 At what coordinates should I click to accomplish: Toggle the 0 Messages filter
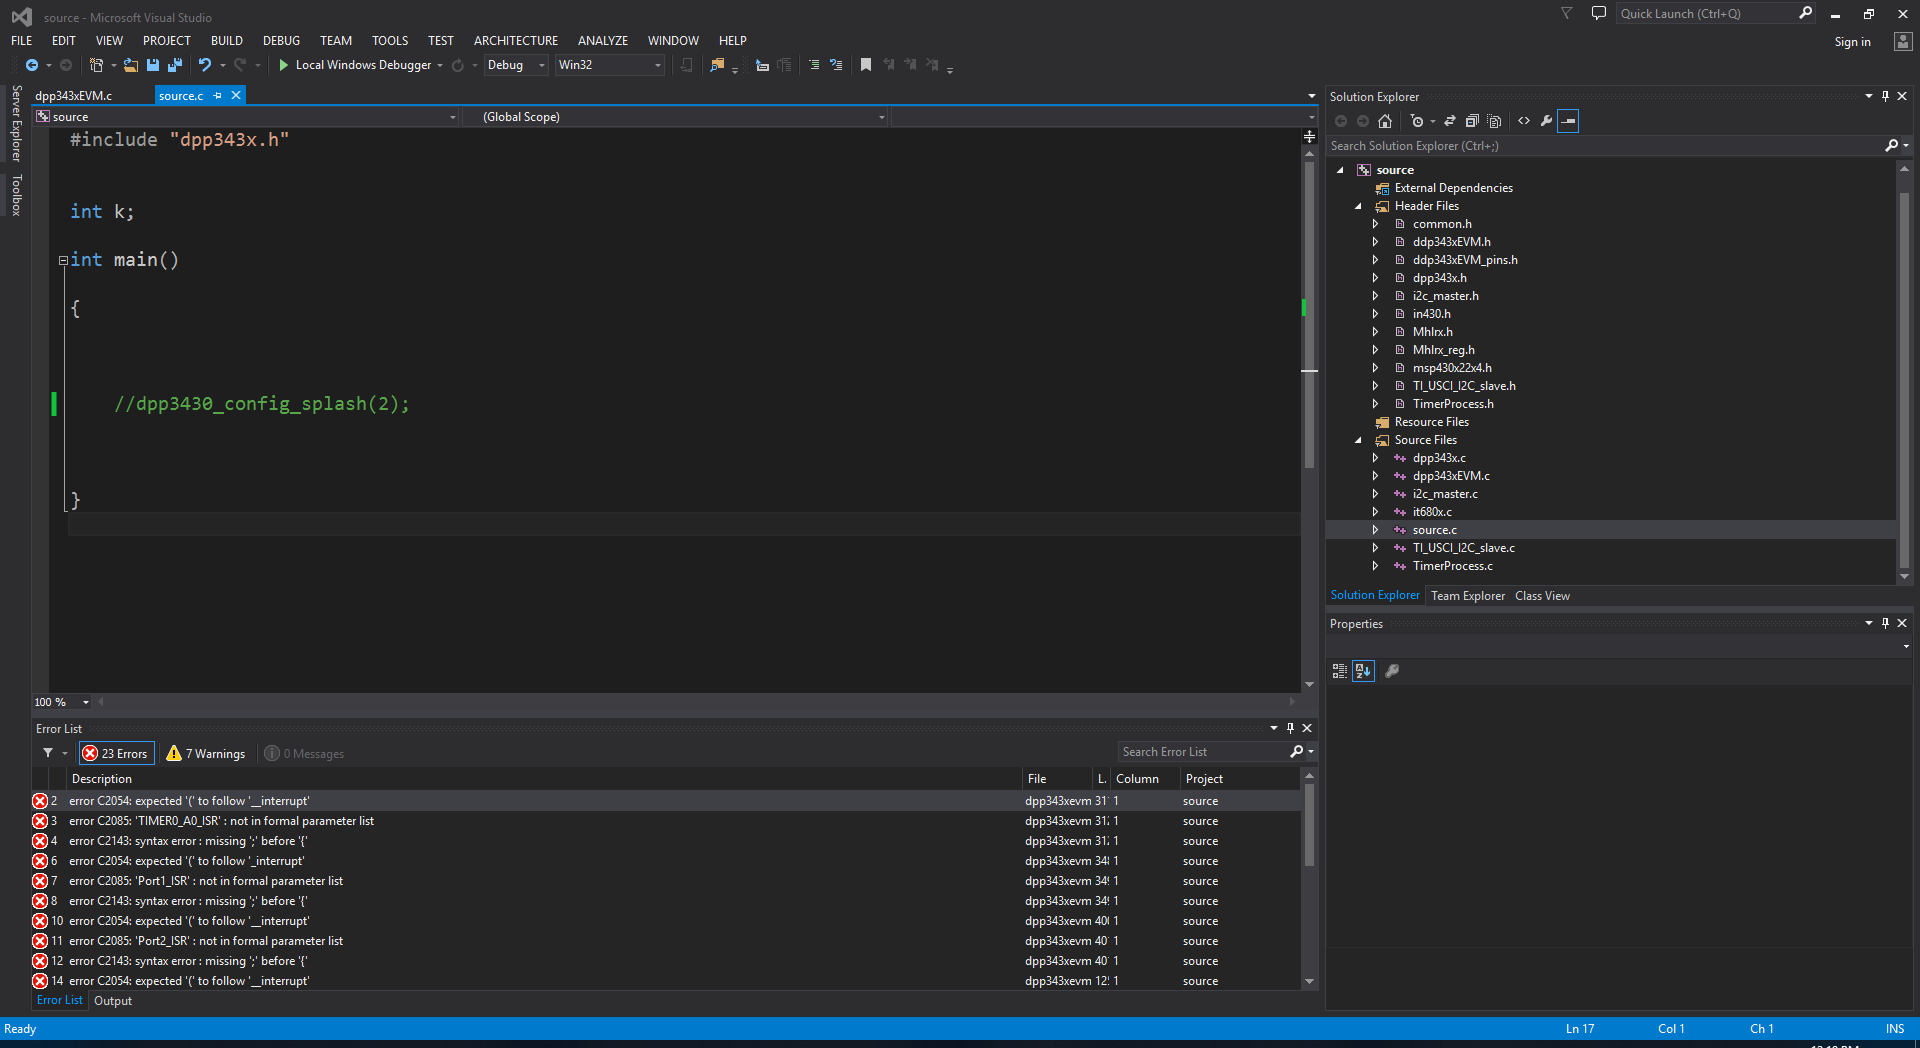point(304,753)
